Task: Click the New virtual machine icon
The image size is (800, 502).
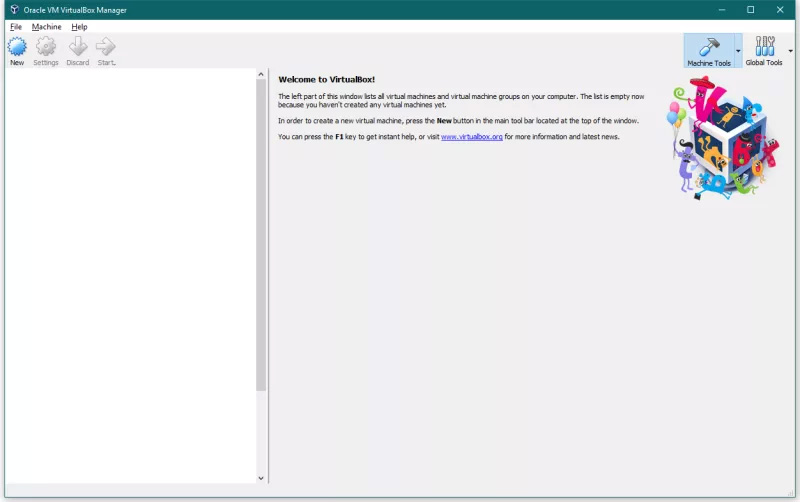Action: click(x=17, y=46)
